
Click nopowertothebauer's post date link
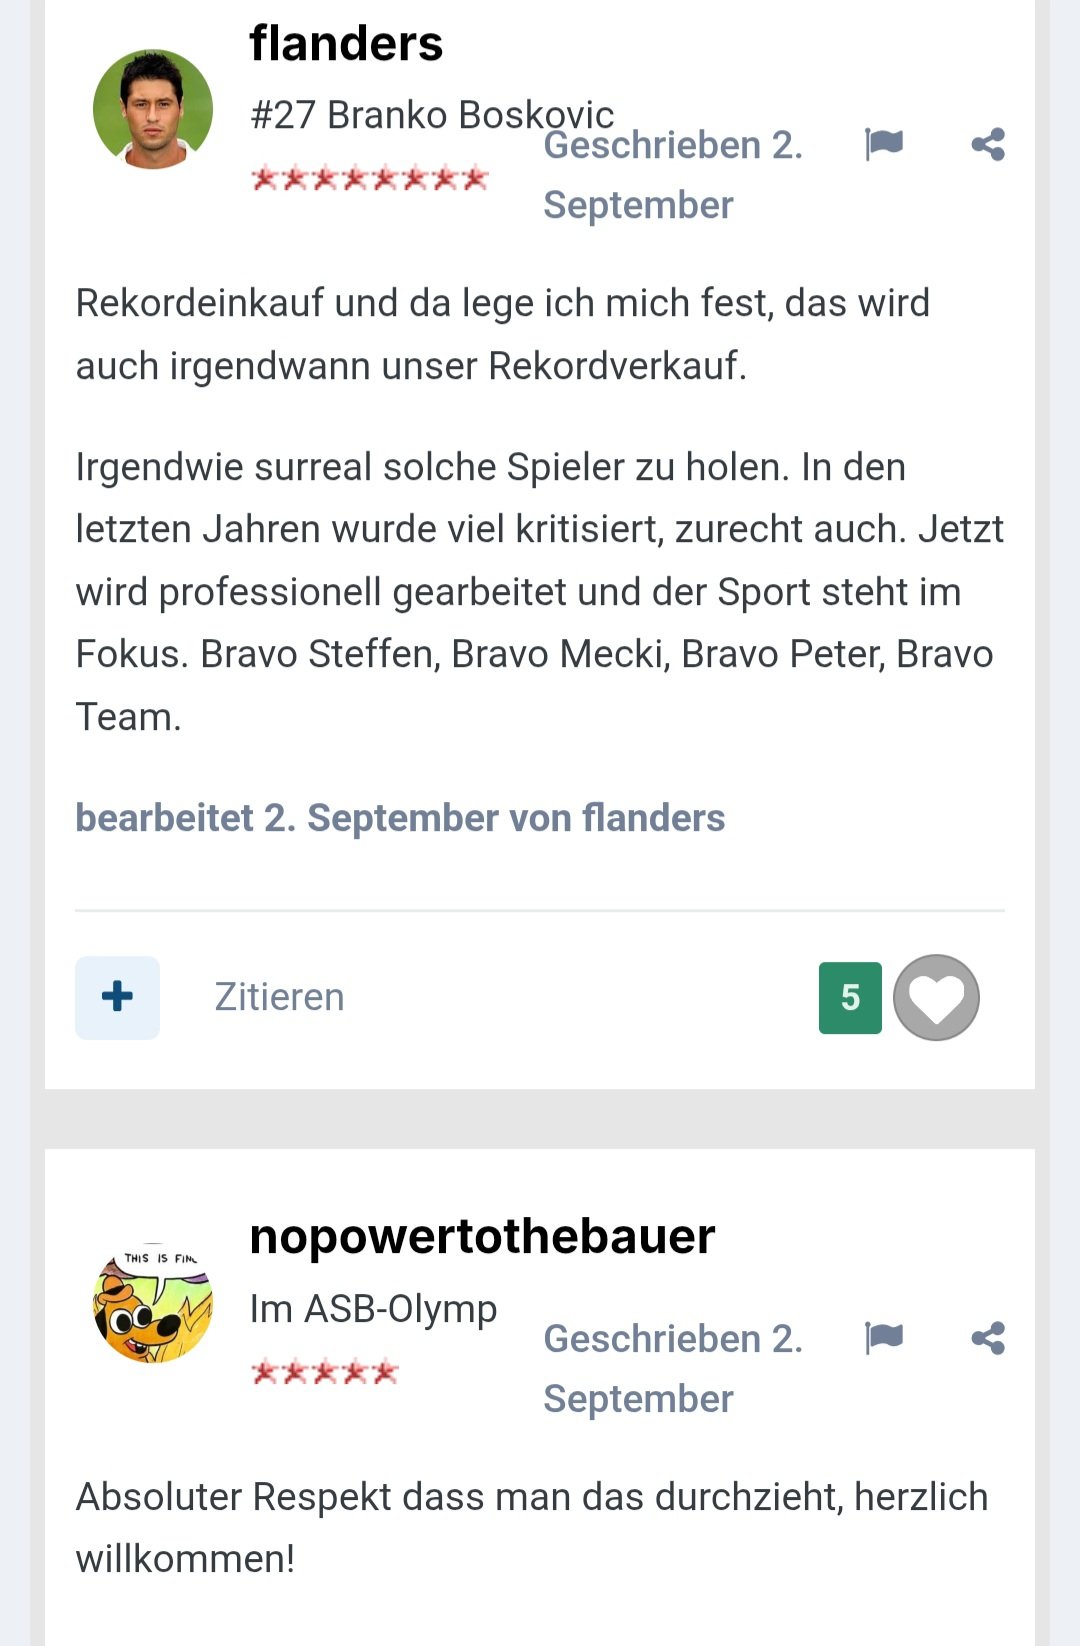(x=672, y=1368)
